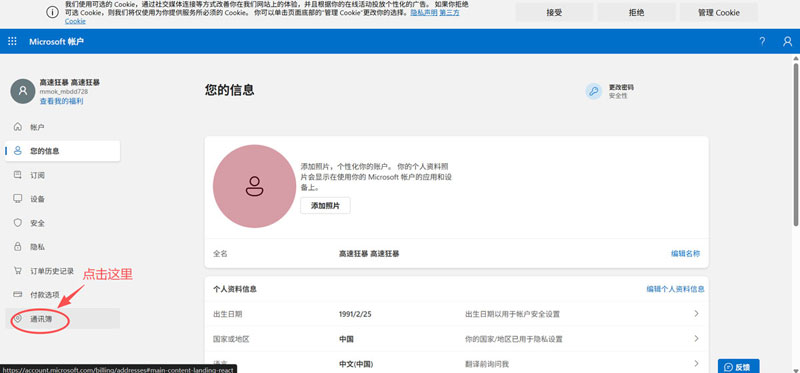
Task: Click the country value 中国
Action: click(x=346, y=339)
